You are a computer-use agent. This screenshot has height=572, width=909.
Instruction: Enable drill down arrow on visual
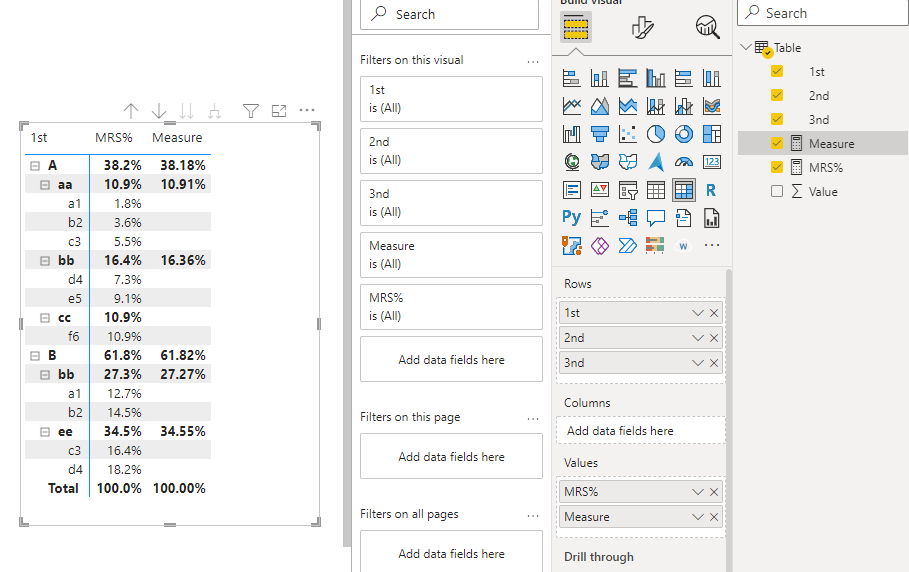(x=159, y=111)
